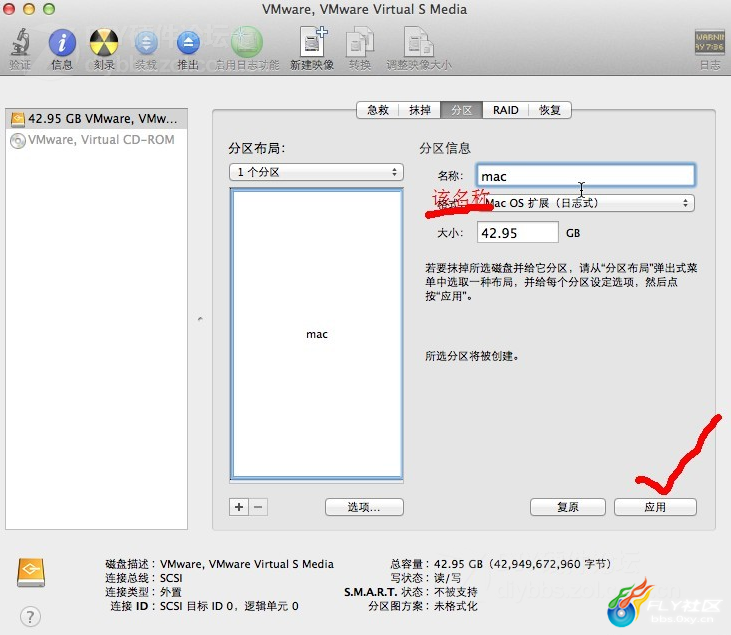
Task: Click total capacity text 42,949,672,960 字节
Action: click(552, 564)
